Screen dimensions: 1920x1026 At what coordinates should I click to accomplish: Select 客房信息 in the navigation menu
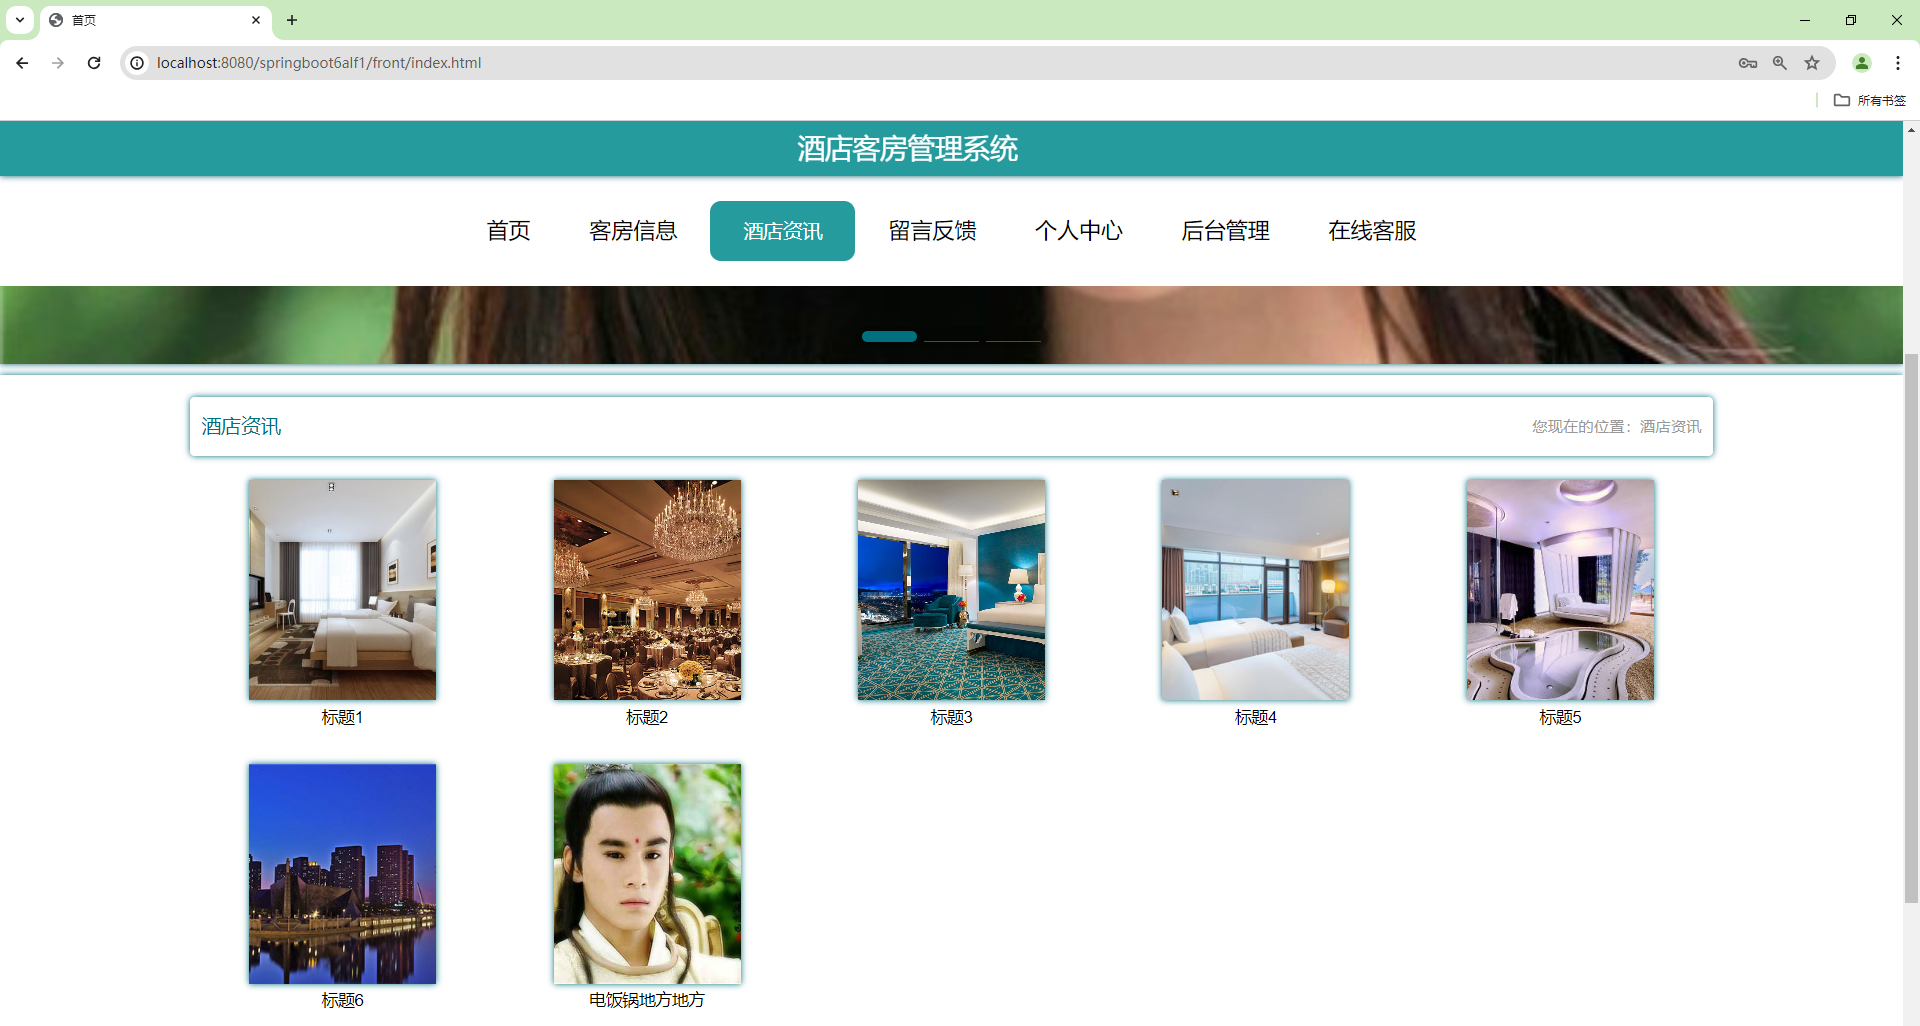click(x=634, y=230)
